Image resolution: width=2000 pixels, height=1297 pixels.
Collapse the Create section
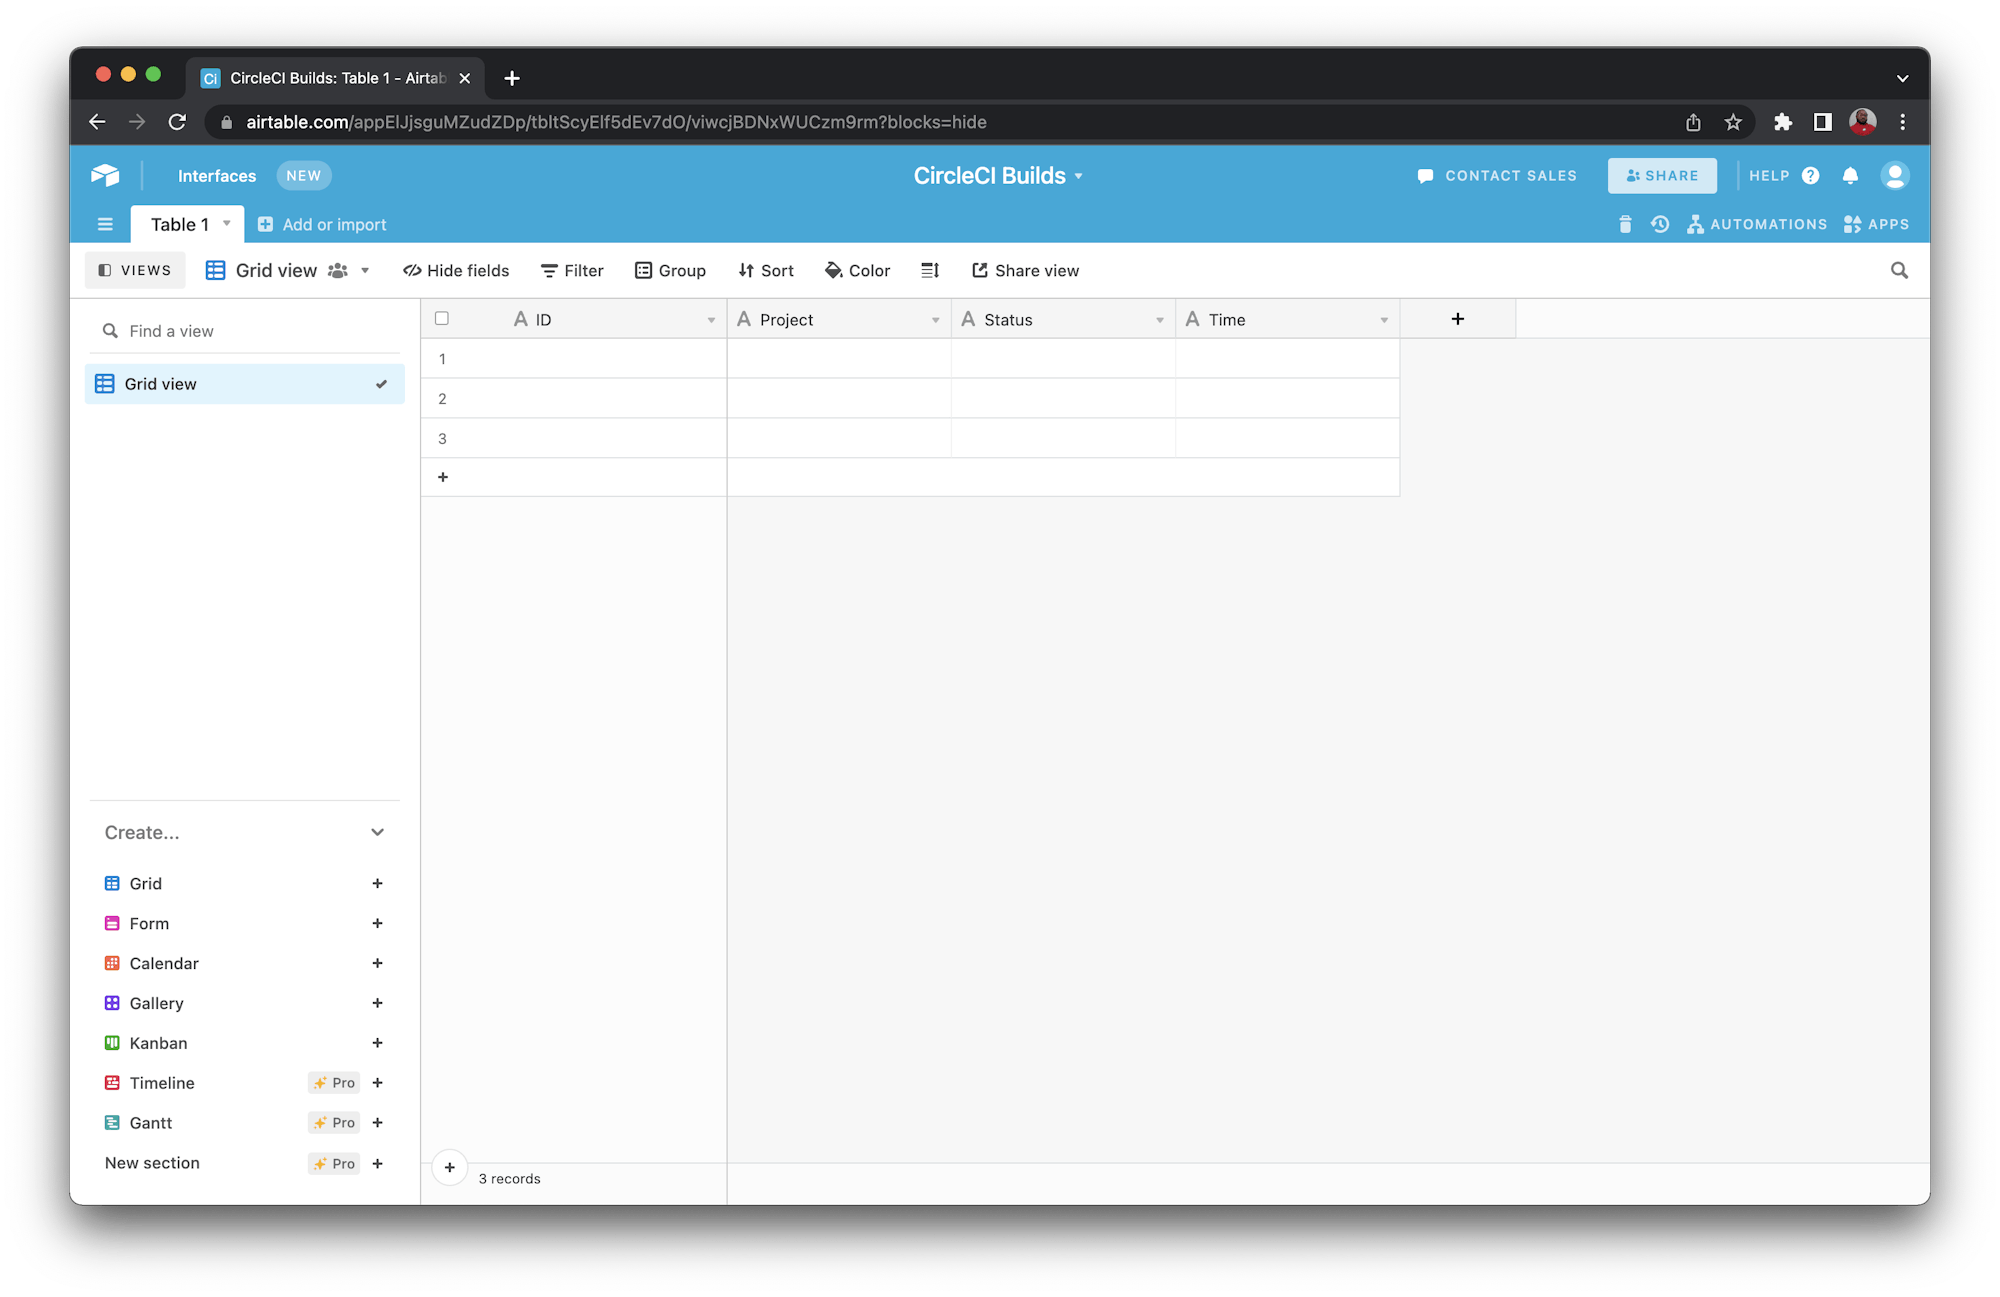coord(377,832)
